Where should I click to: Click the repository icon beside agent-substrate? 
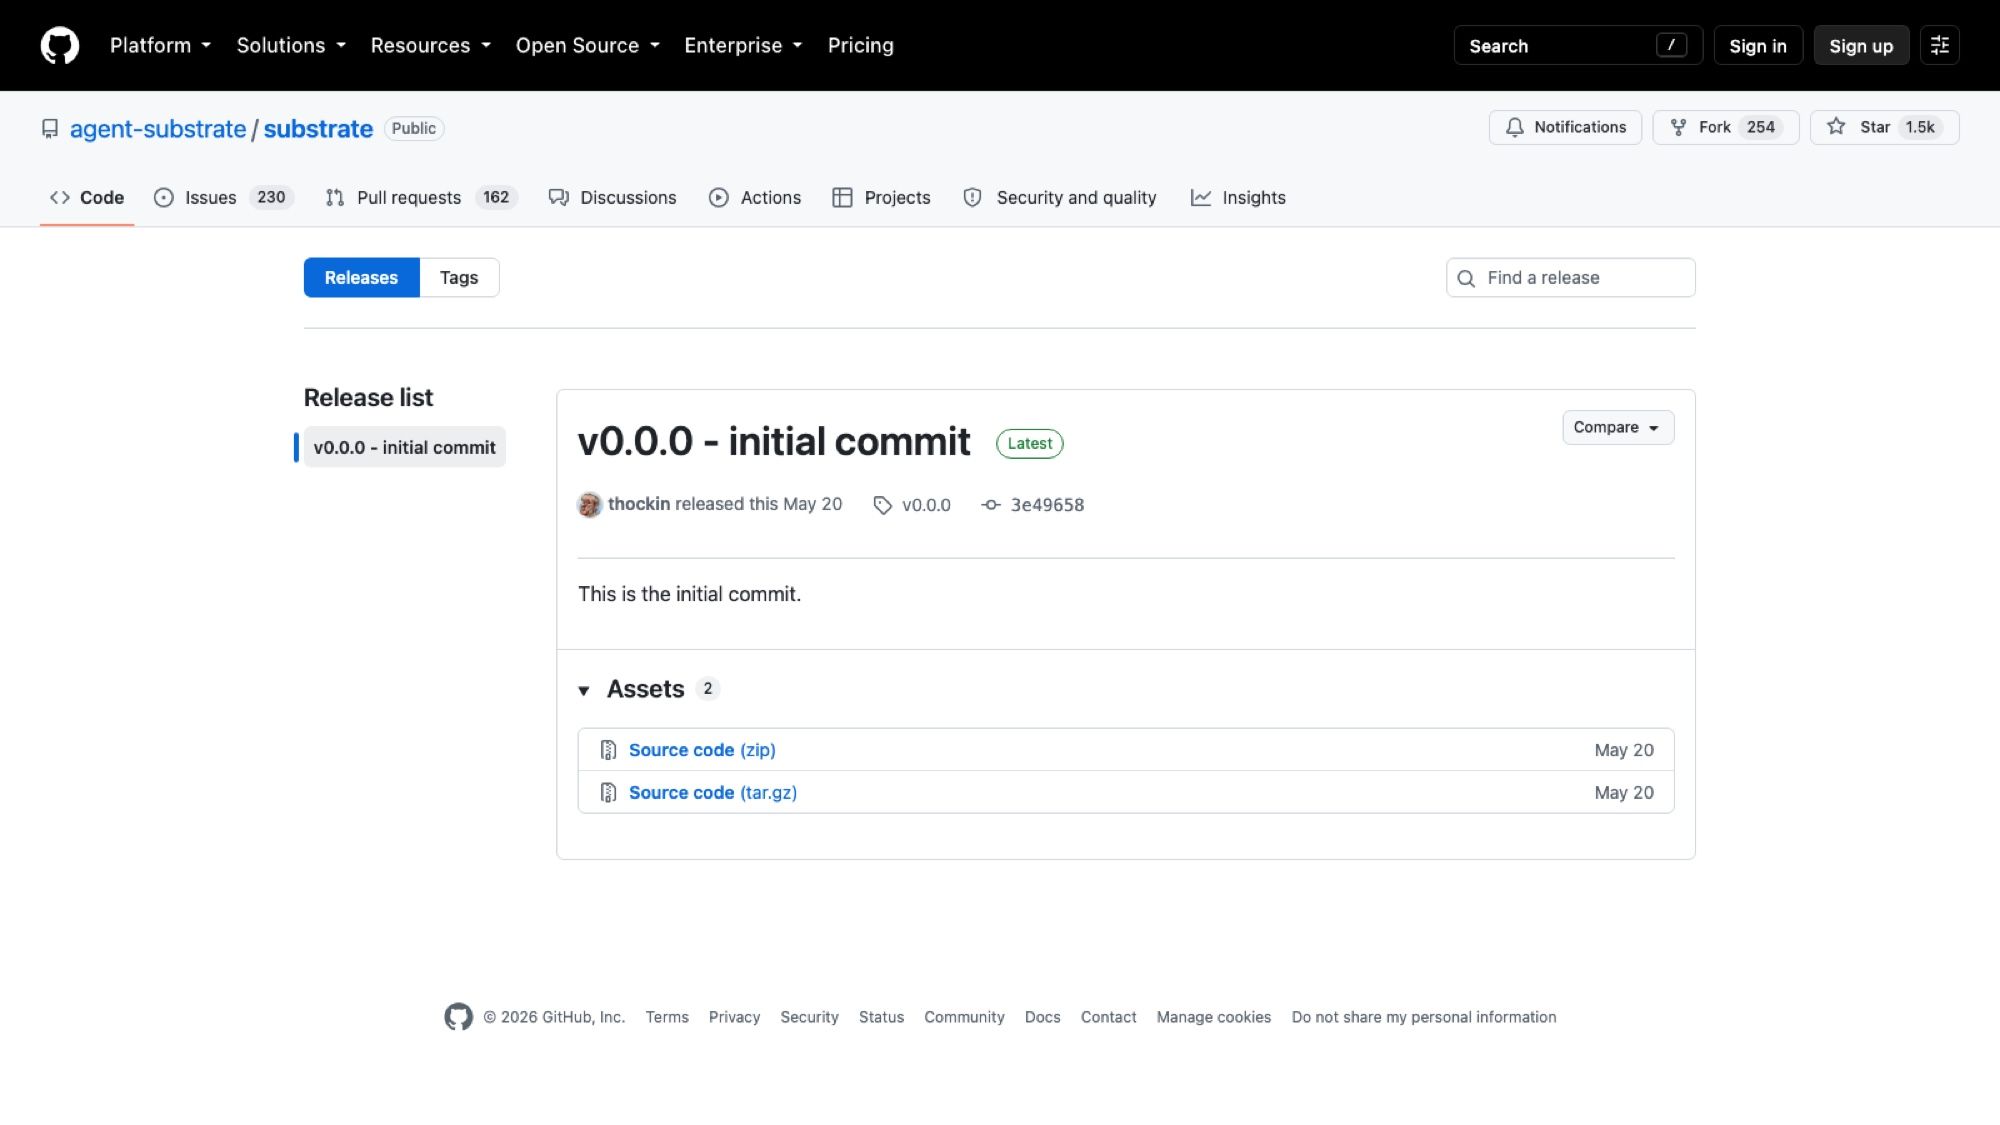click(49, 129)
